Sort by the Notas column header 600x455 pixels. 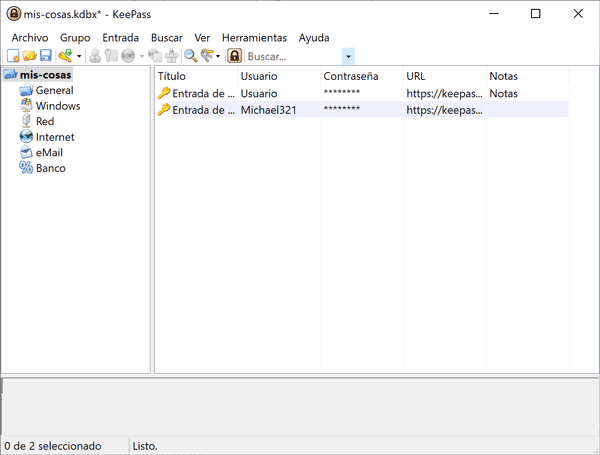coord(528,76)
